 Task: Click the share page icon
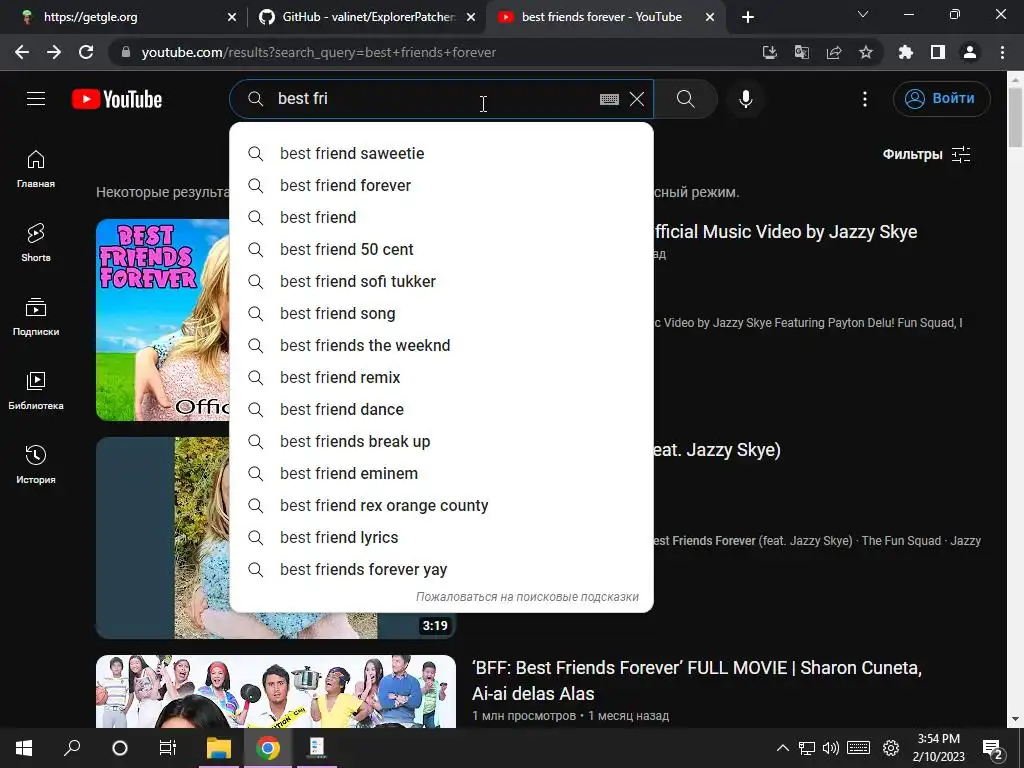pos(834,52)
